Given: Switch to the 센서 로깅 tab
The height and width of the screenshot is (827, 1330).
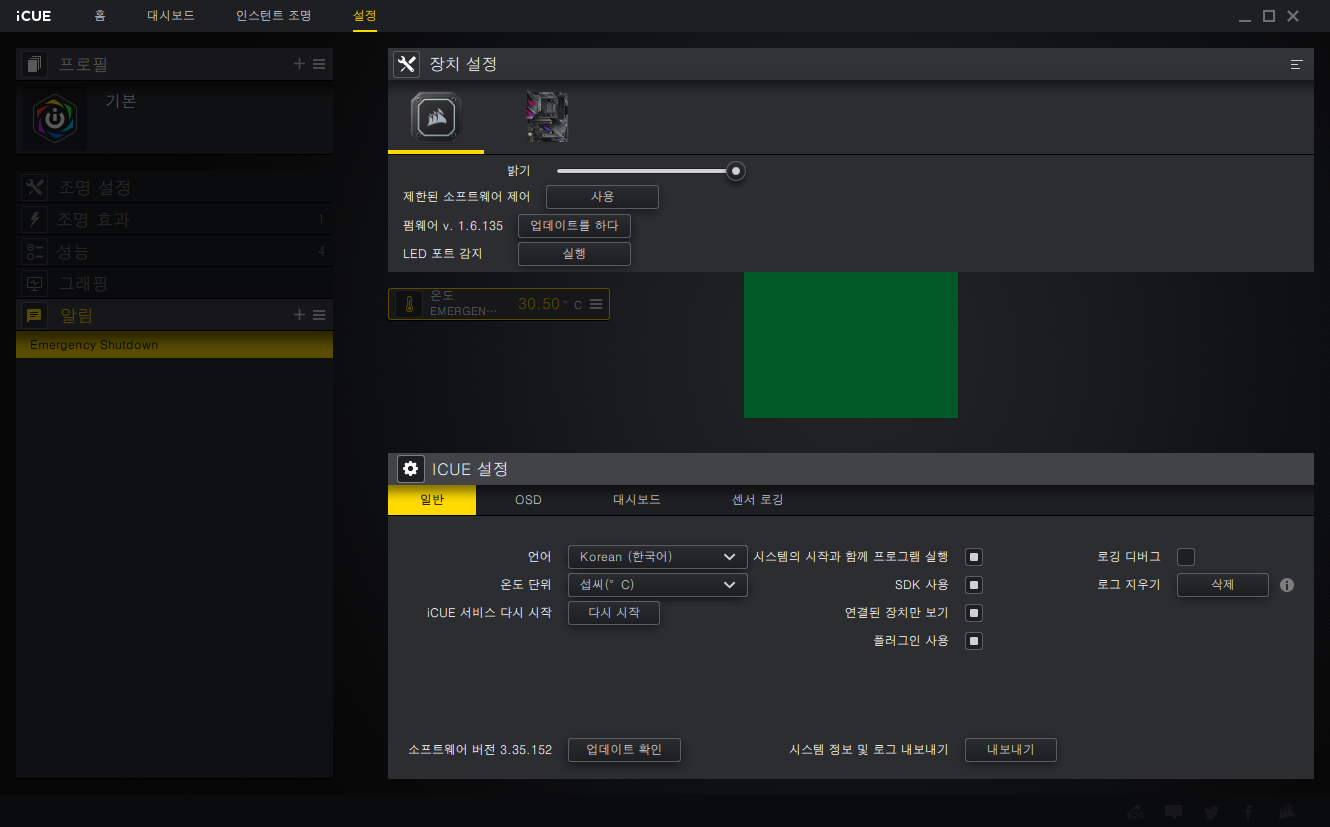Looking at the screenshot, I should click(757, 500).
